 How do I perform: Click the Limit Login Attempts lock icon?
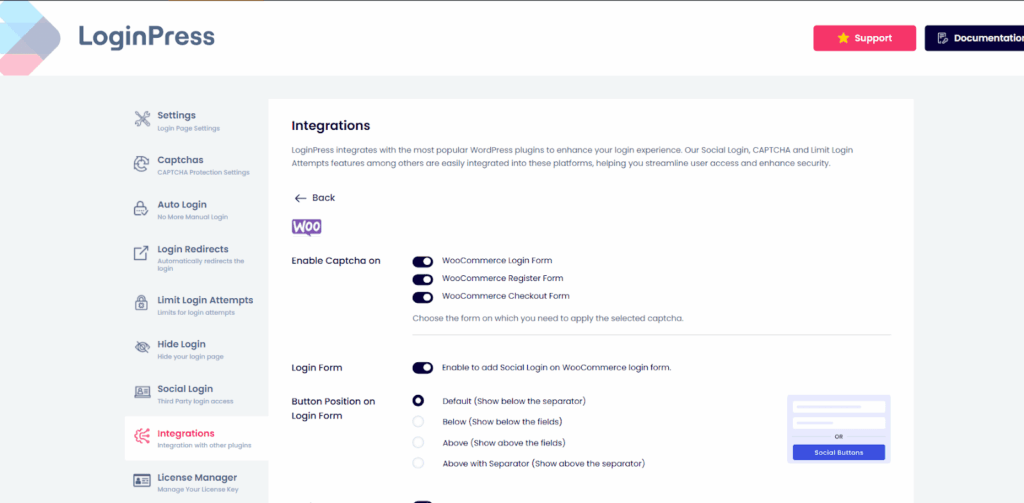point(142,303)
